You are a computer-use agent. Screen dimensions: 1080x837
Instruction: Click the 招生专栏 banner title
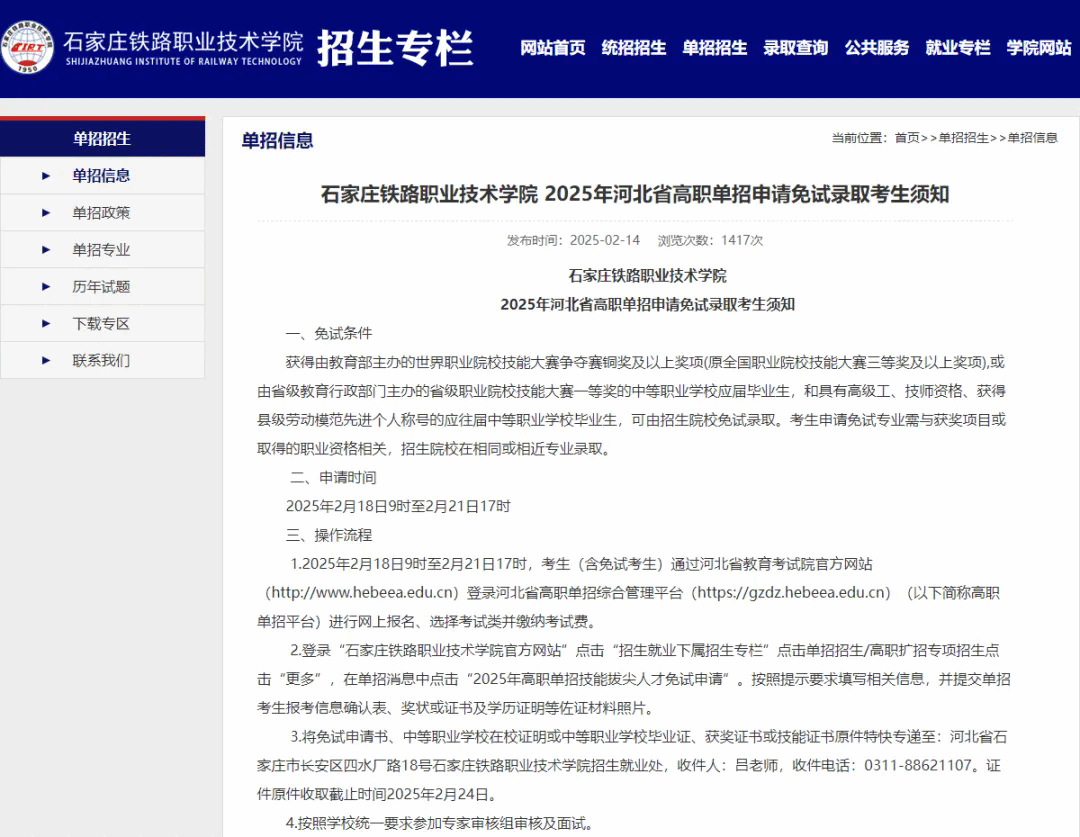(x=395, y=48)
